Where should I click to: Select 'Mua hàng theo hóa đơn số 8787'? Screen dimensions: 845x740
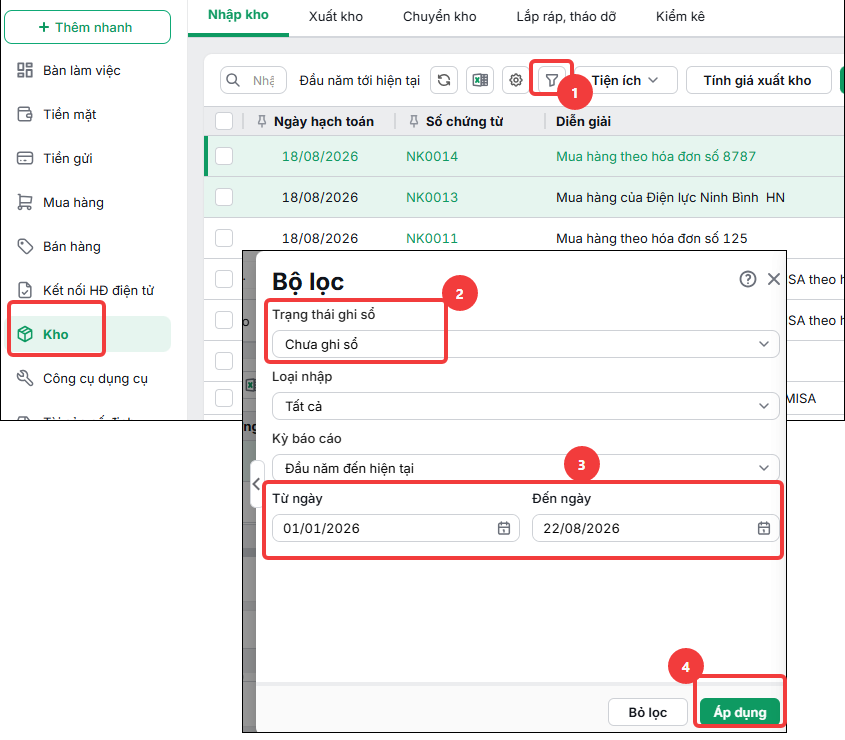656,156
